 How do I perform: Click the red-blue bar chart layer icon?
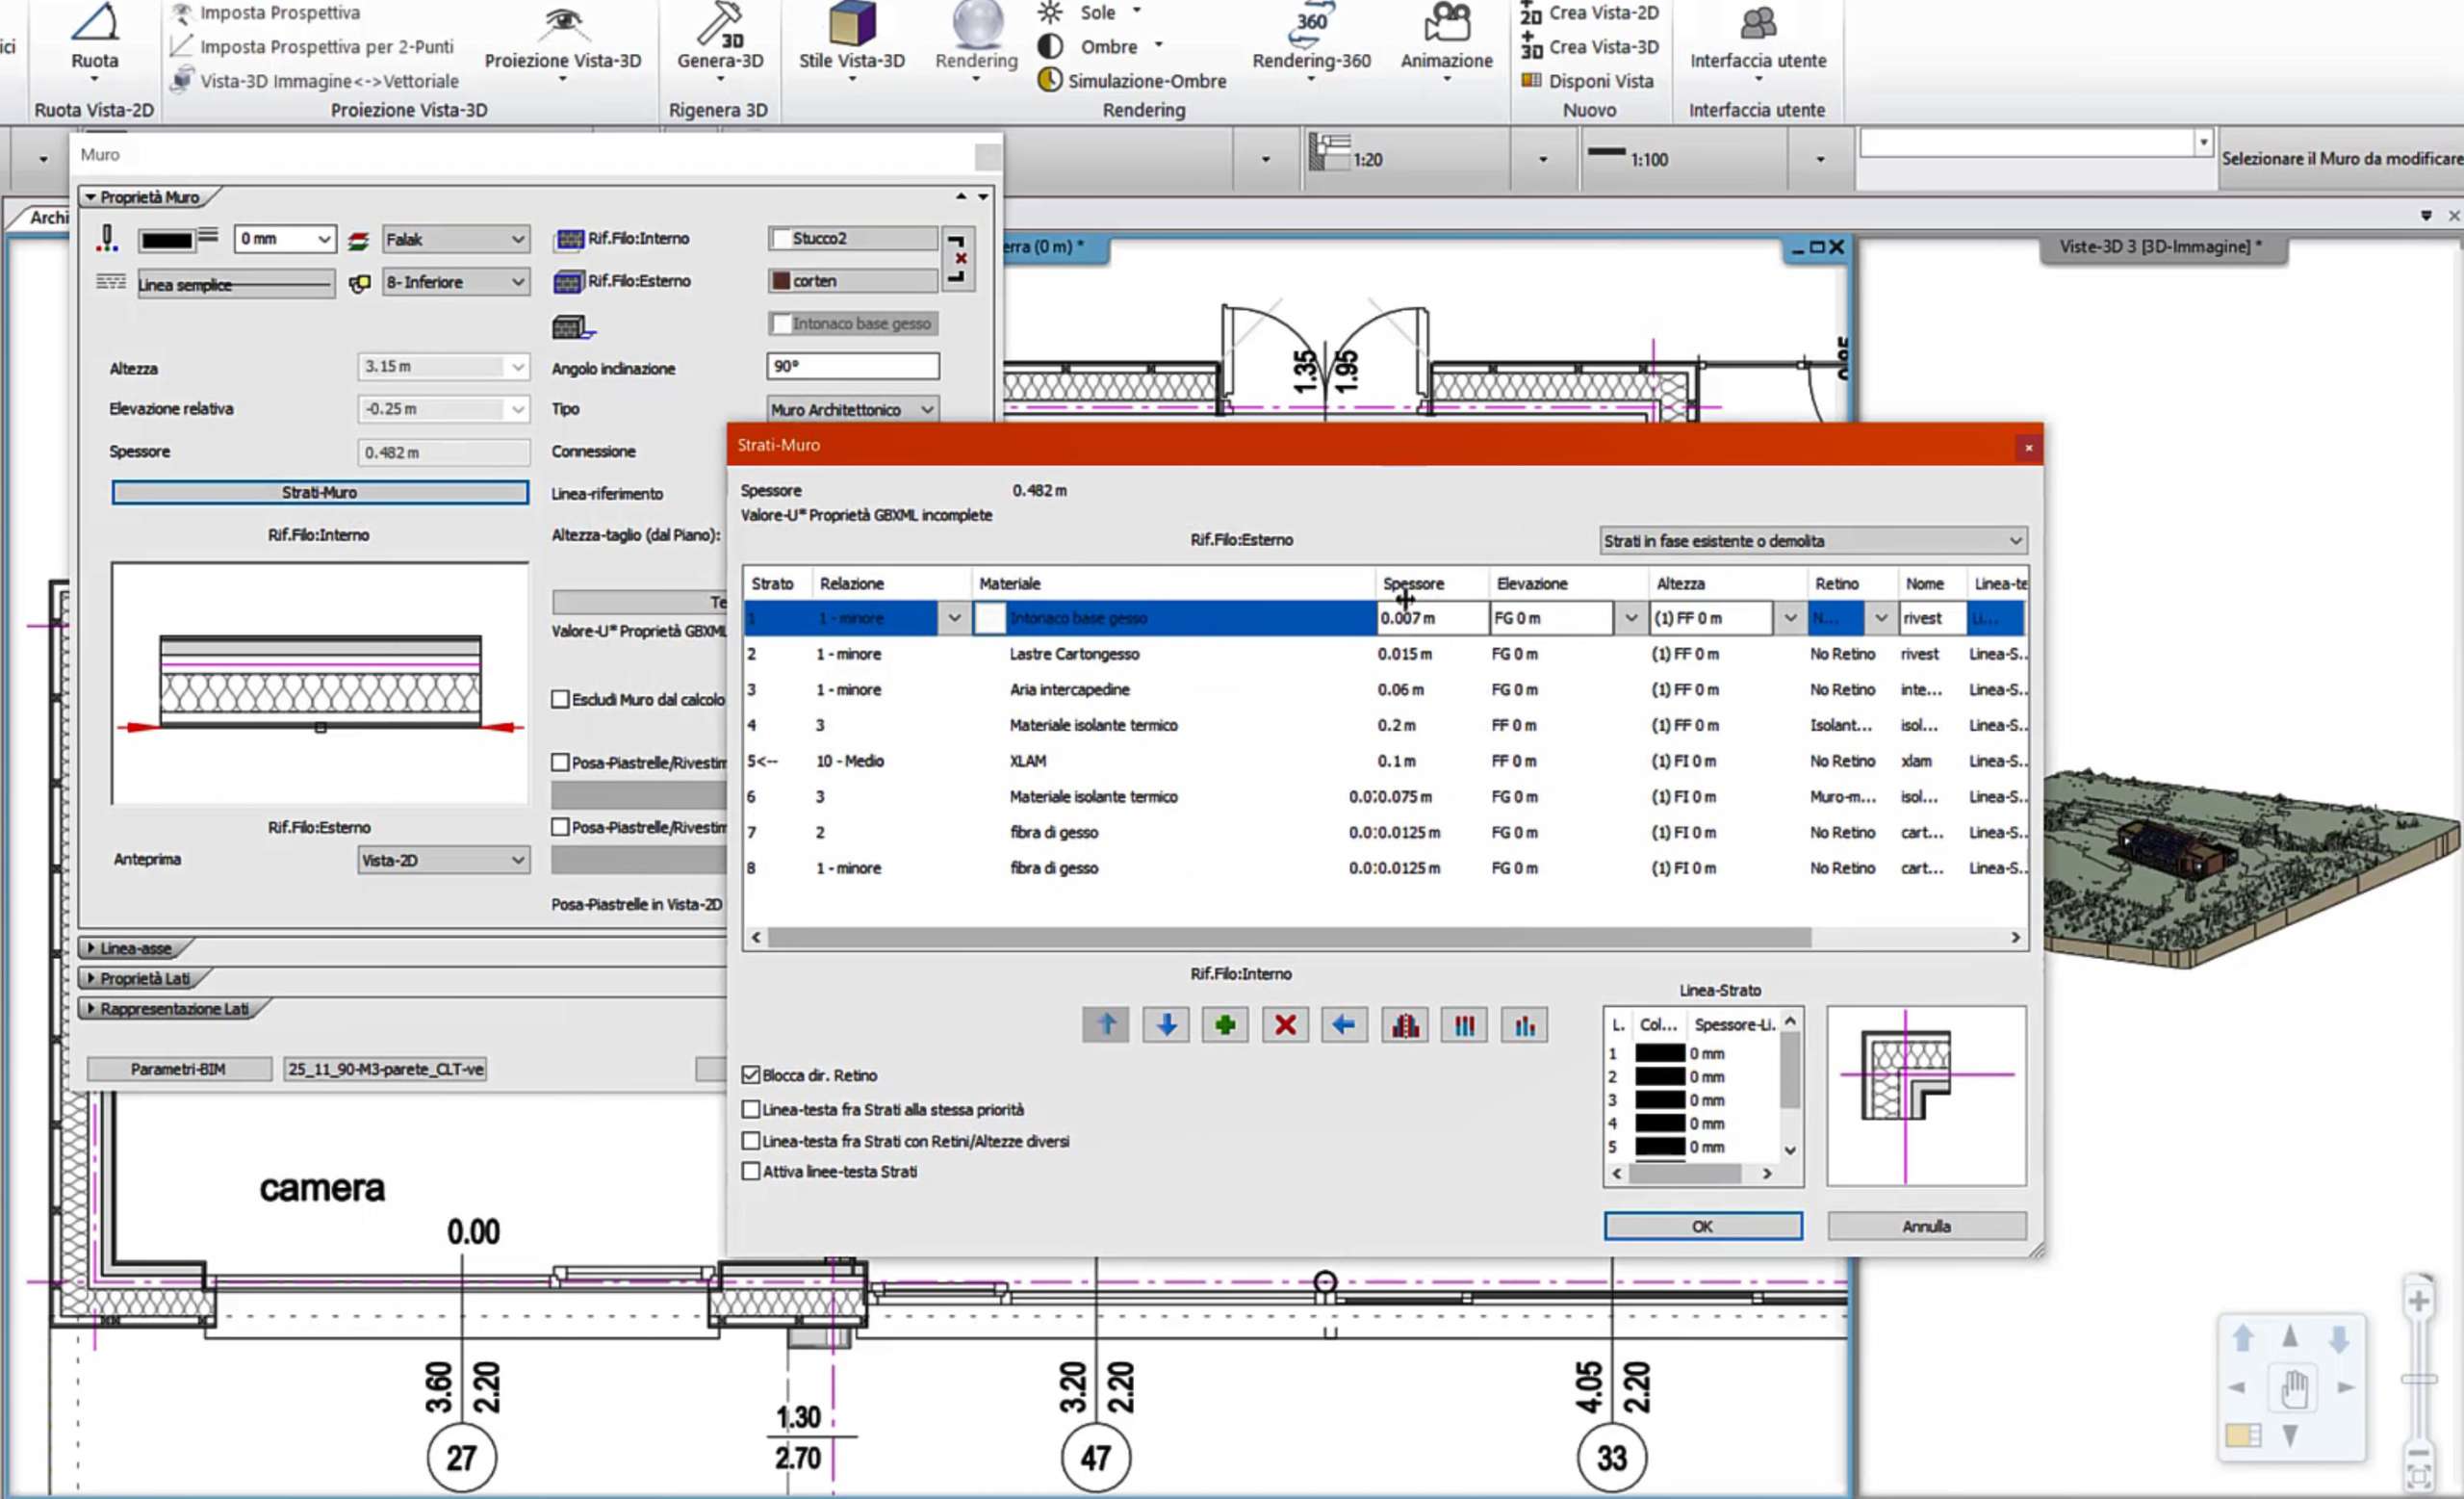coord(1405,1025)
